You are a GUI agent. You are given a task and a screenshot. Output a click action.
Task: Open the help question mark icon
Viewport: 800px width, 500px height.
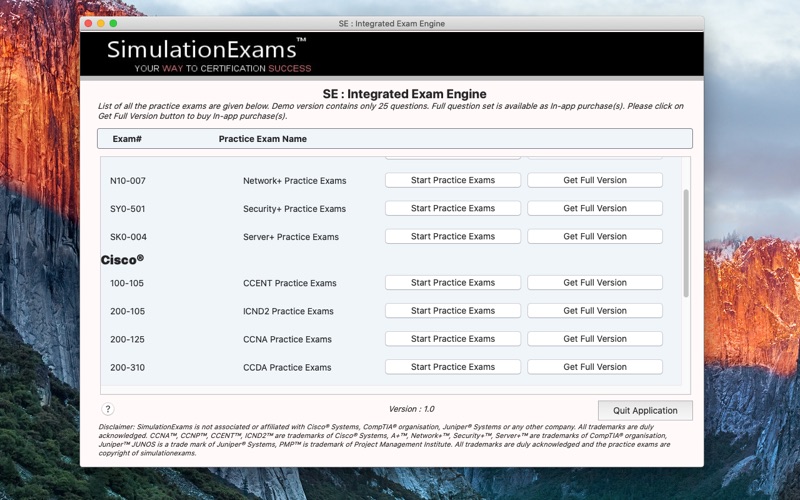pyautogui.click(x=108, y=409)
